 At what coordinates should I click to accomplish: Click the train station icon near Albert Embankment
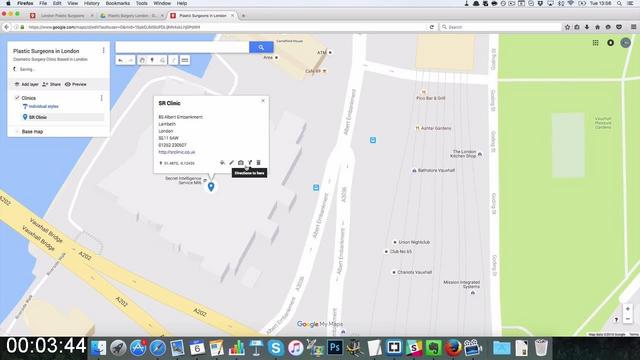pyautogui.click(x=316, y=188)
